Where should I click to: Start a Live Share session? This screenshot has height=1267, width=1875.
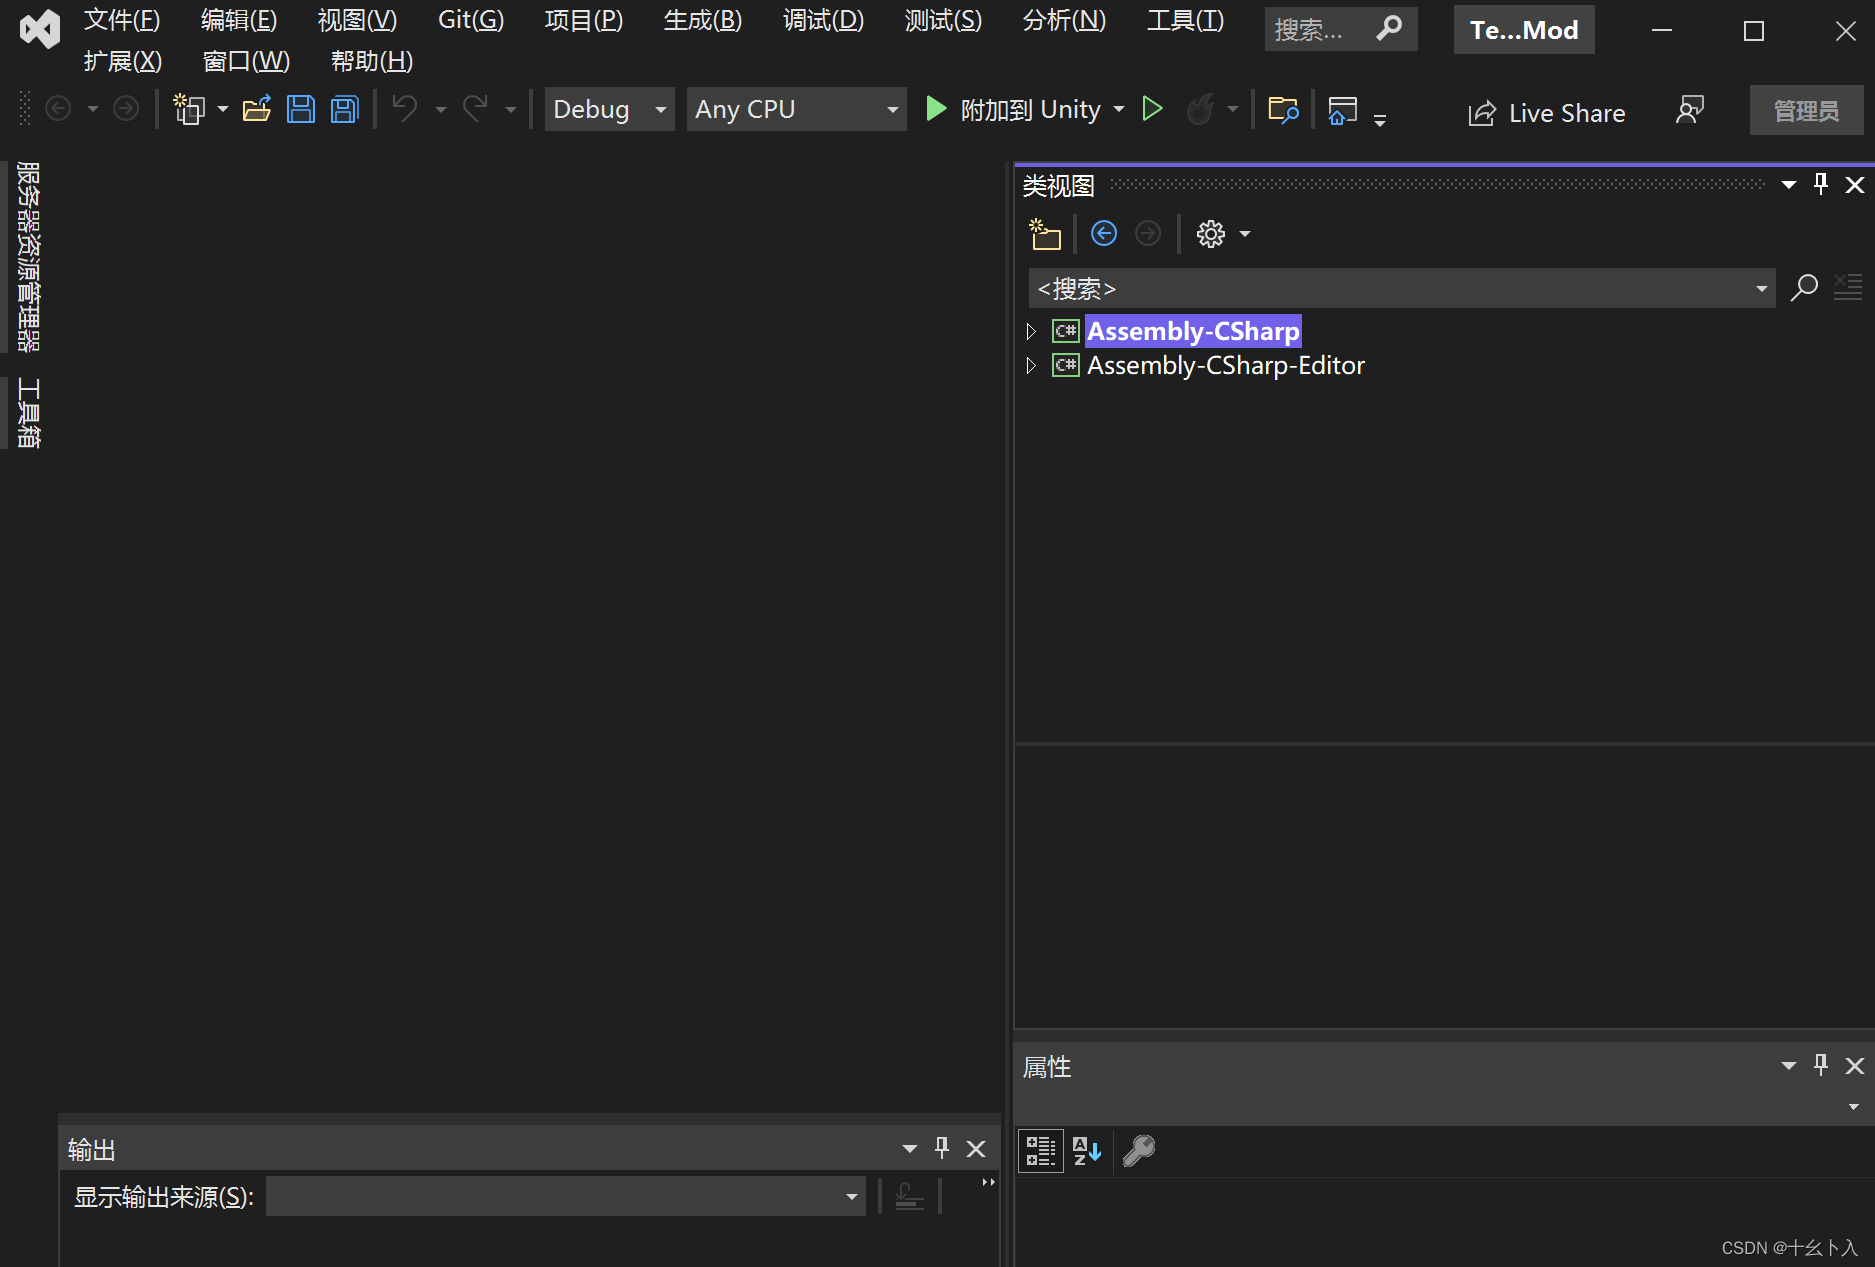[x=1545, y=112]
